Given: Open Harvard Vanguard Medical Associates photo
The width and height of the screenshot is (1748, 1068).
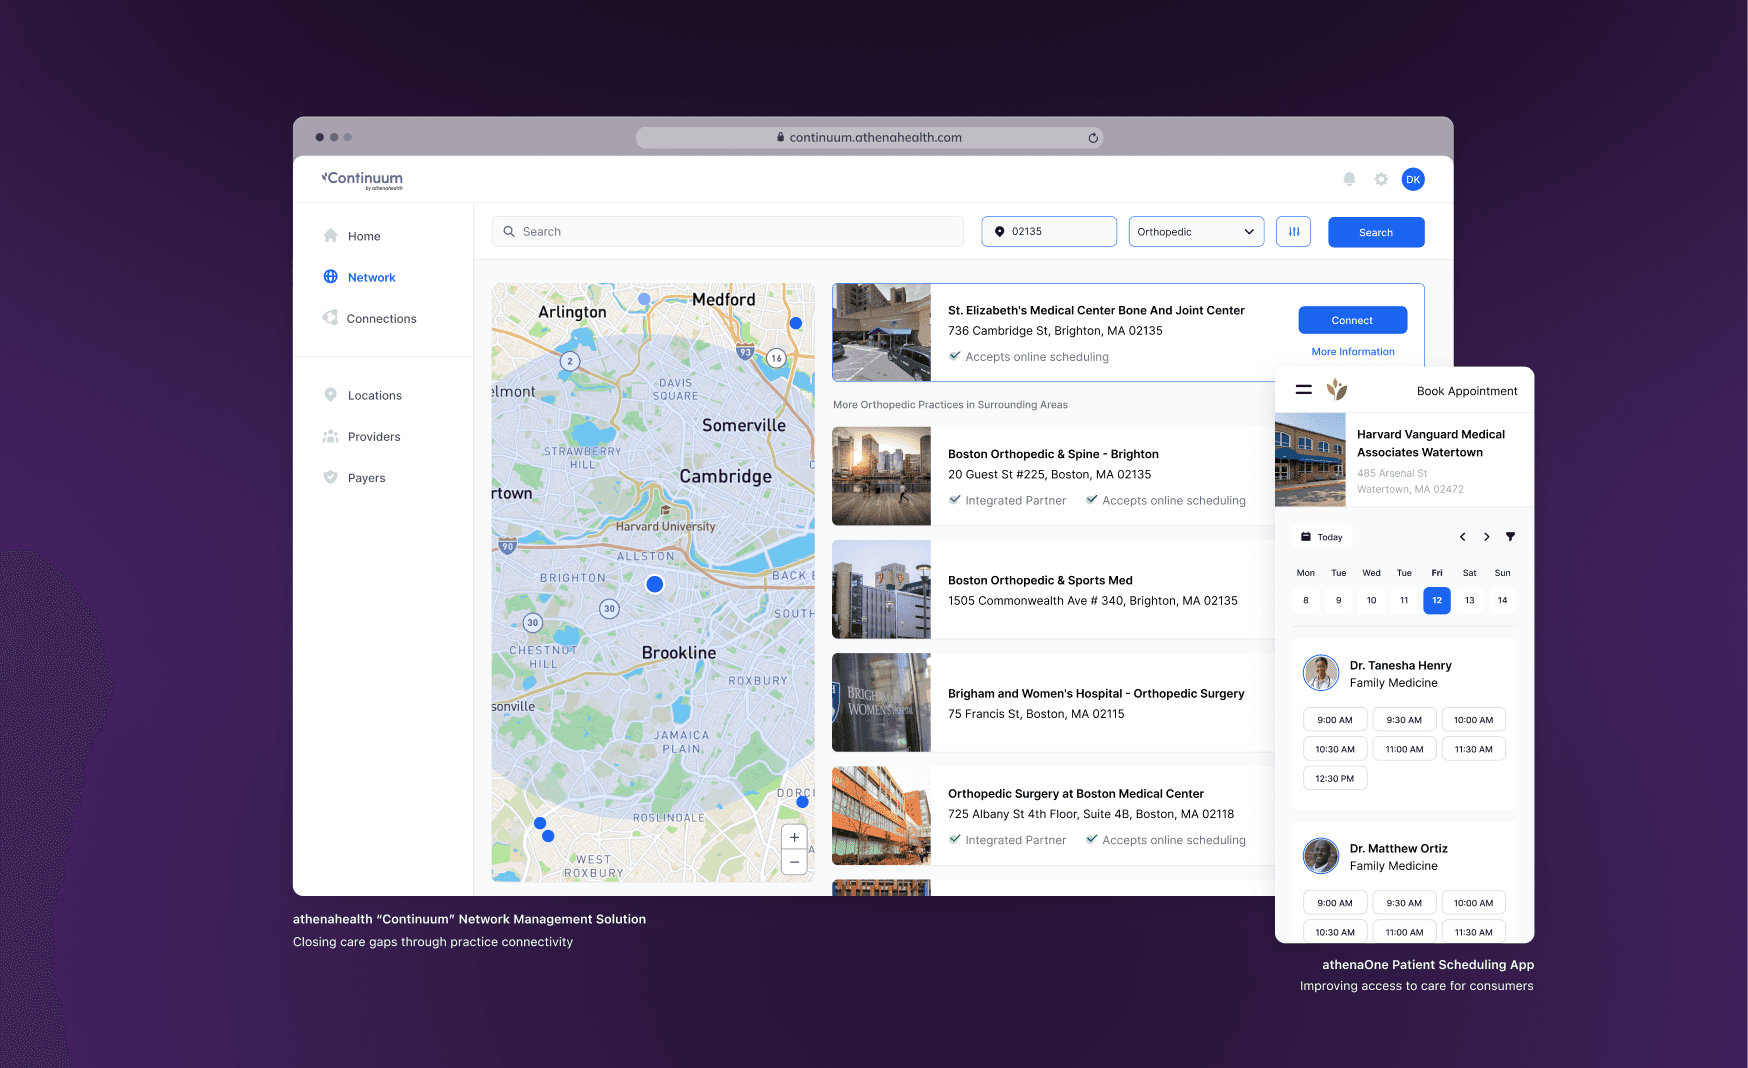Looking at the screenshot, I should point(1310,460).
